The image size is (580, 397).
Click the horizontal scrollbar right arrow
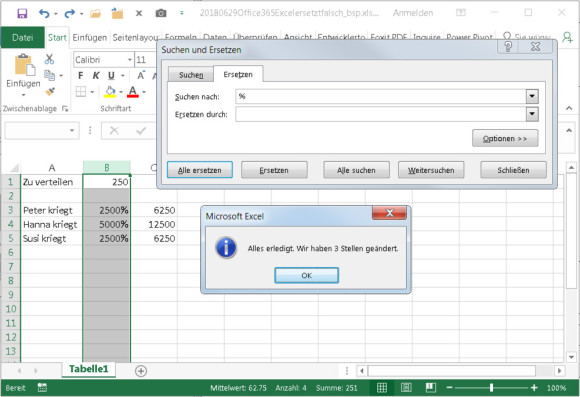click(x=559, y=370)
